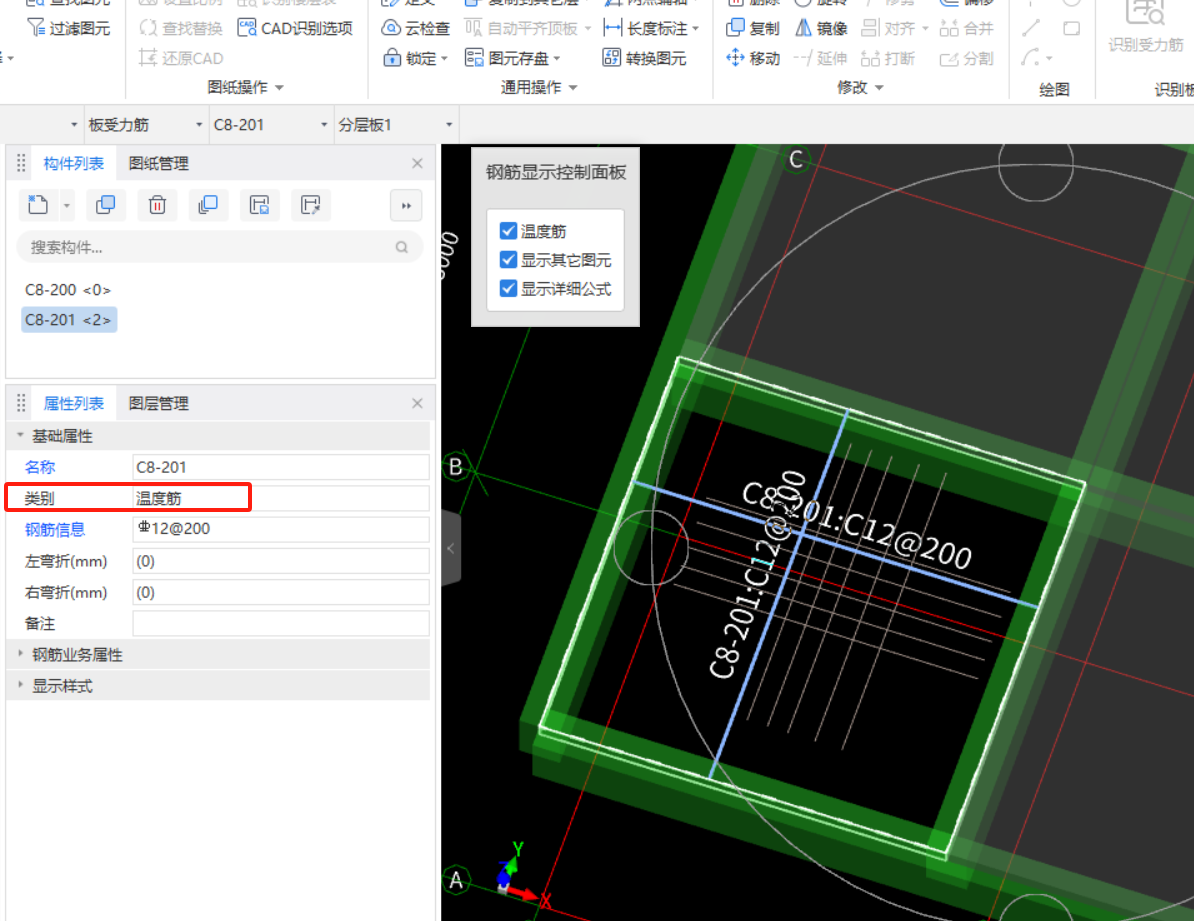Screen dimensions: 1194x921
Task: Close the 构件列表 panel
Action: pos(417,163)
